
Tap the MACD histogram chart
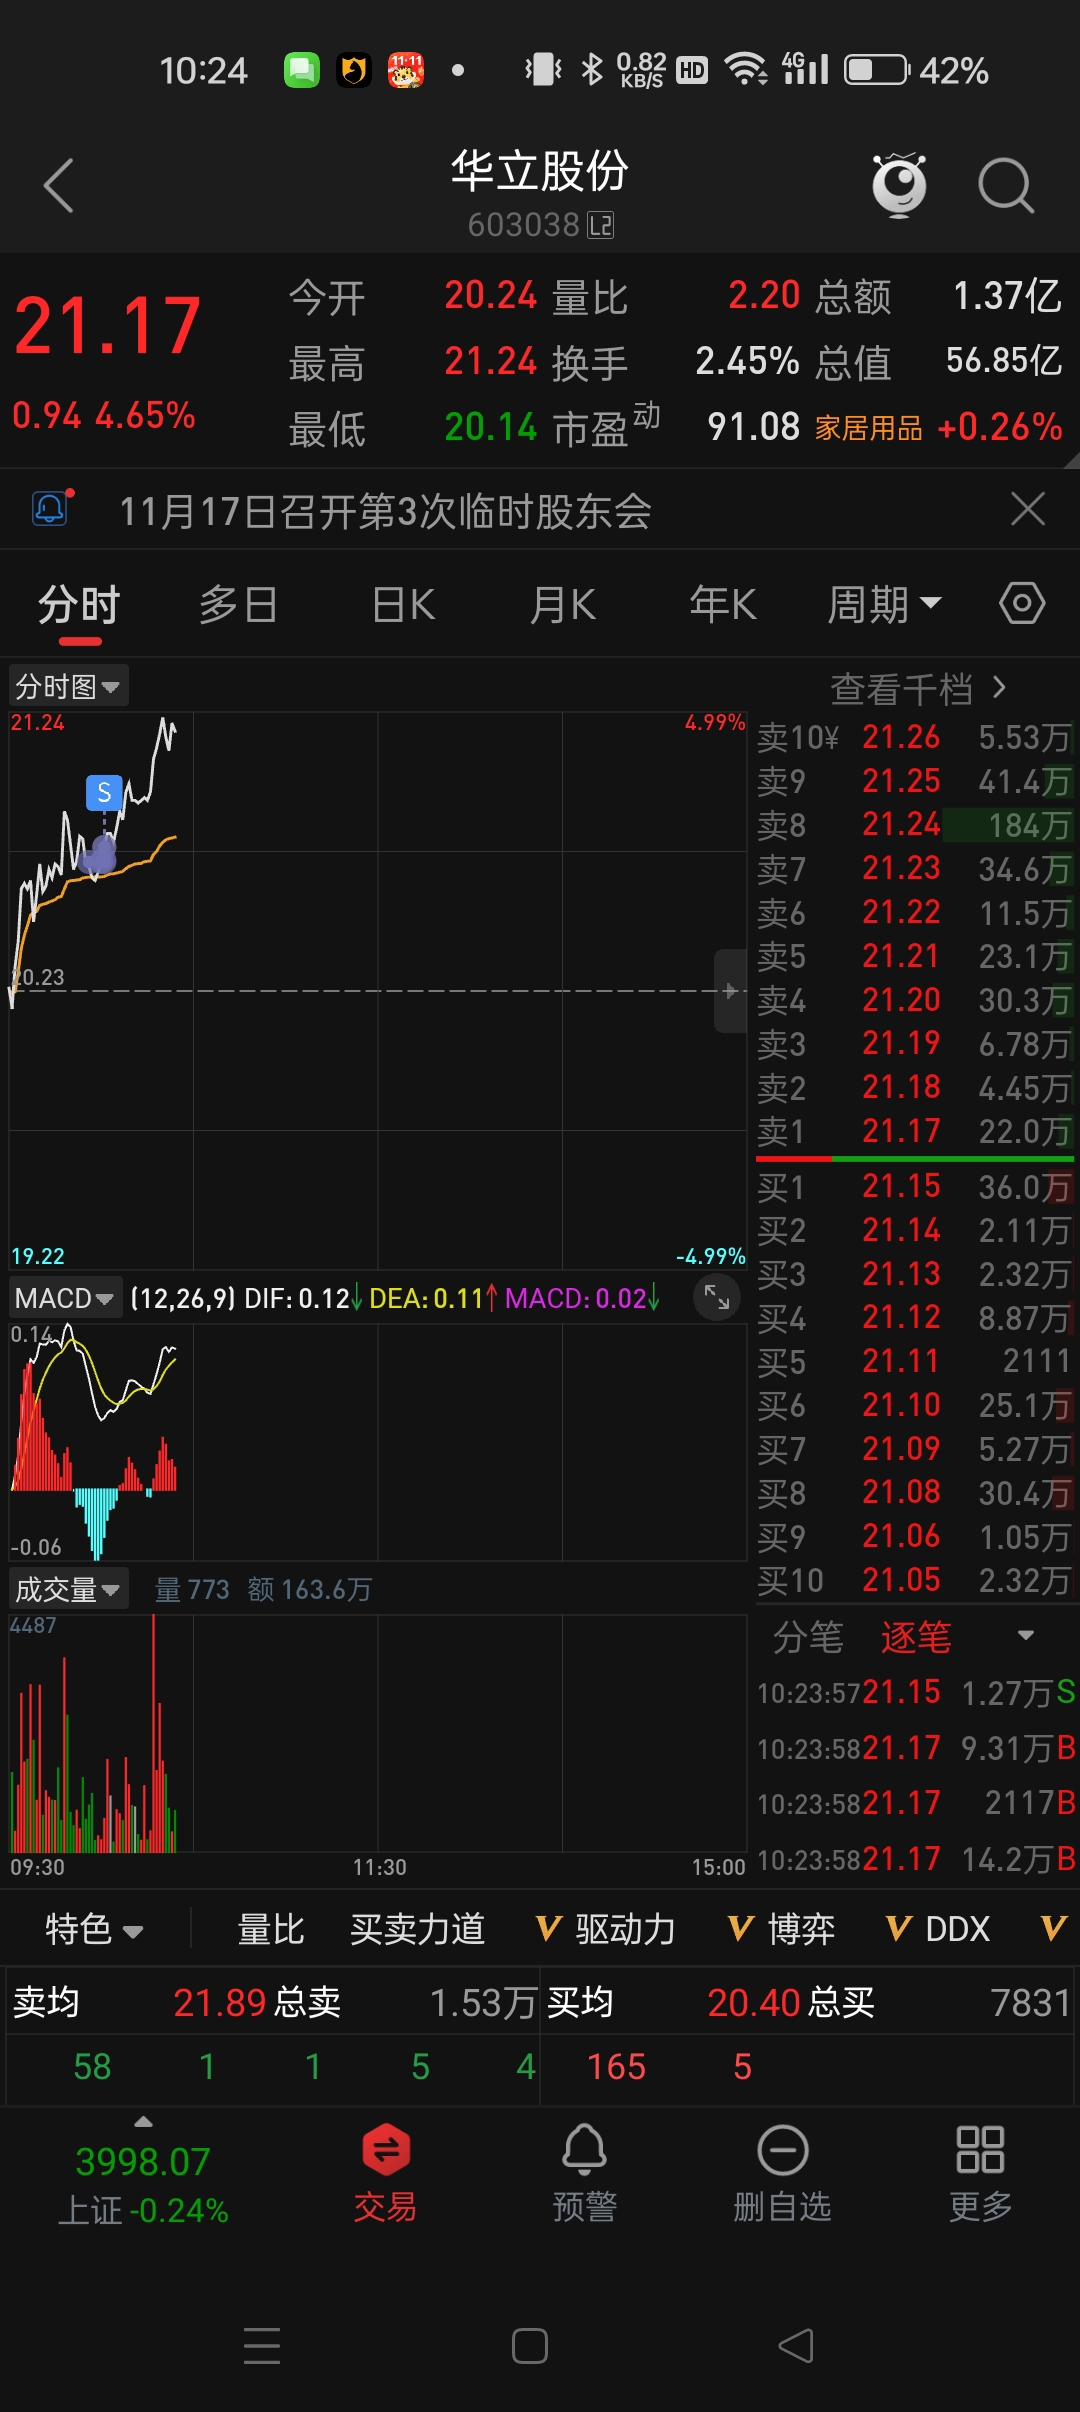[378, 1441]
